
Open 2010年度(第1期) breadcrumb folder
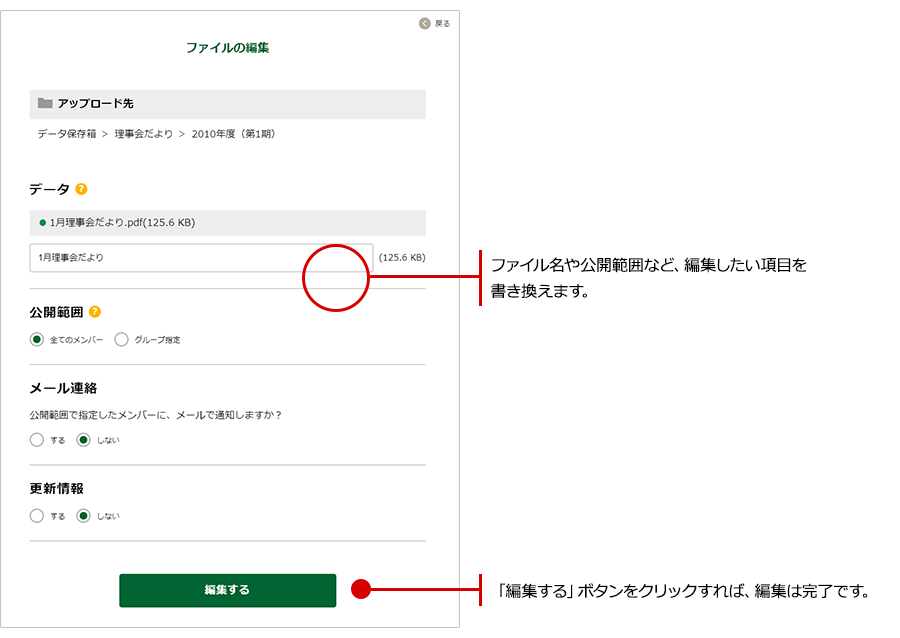point(233,133)
